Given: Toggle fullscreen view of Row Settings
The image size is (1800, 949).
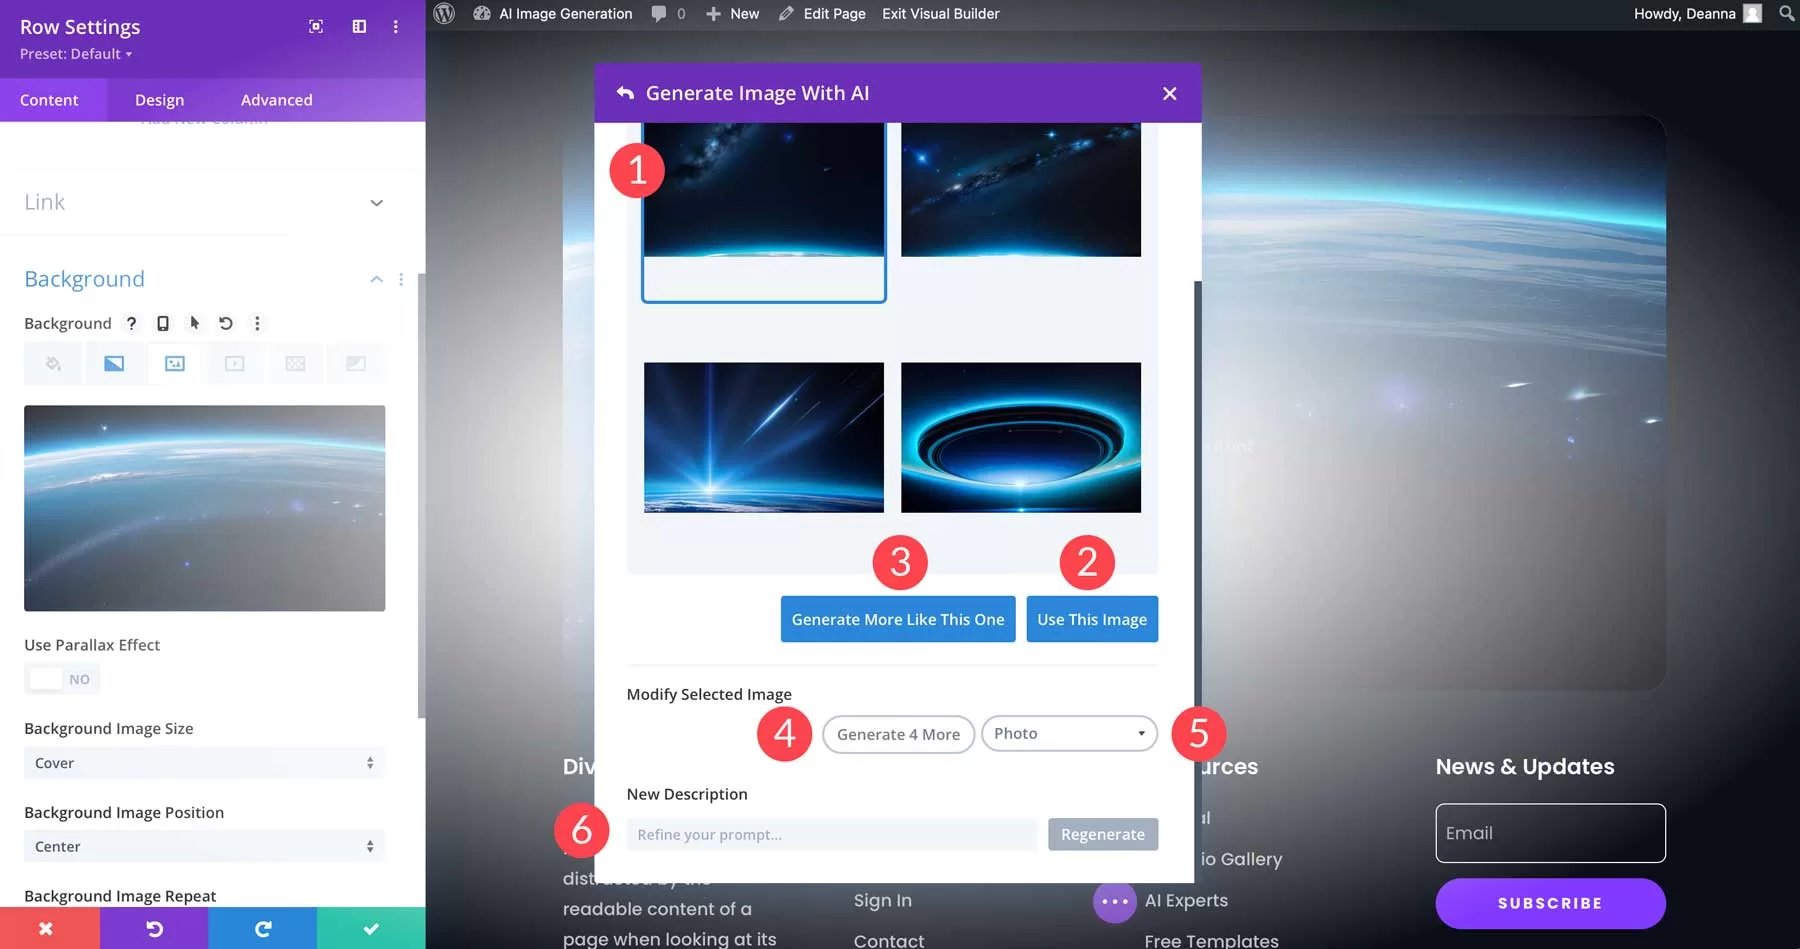Looking at the screenshot, I should click(x=316, y=27).
